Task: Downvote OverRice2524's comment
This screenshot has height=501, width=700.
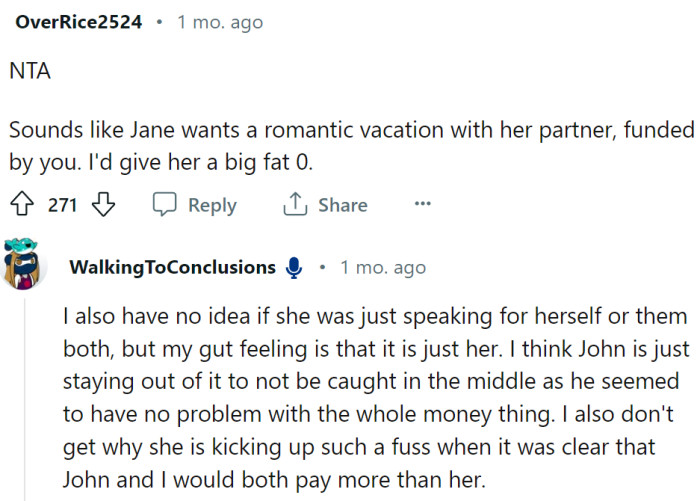Action: pos(104,205)
